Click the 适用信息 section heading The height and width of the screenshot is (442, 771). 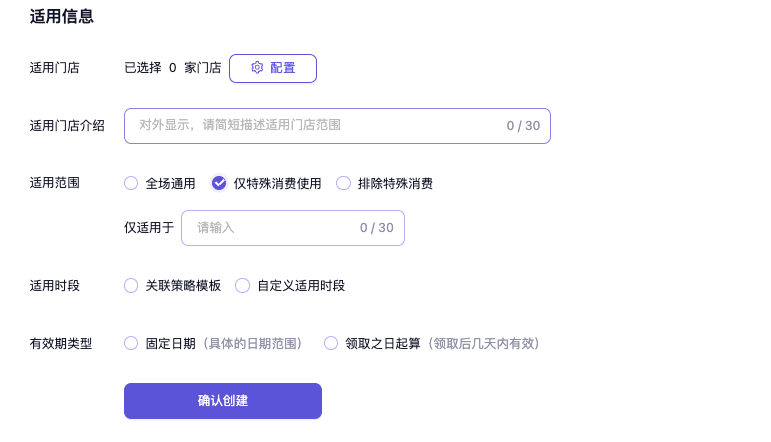click(62, 17)
